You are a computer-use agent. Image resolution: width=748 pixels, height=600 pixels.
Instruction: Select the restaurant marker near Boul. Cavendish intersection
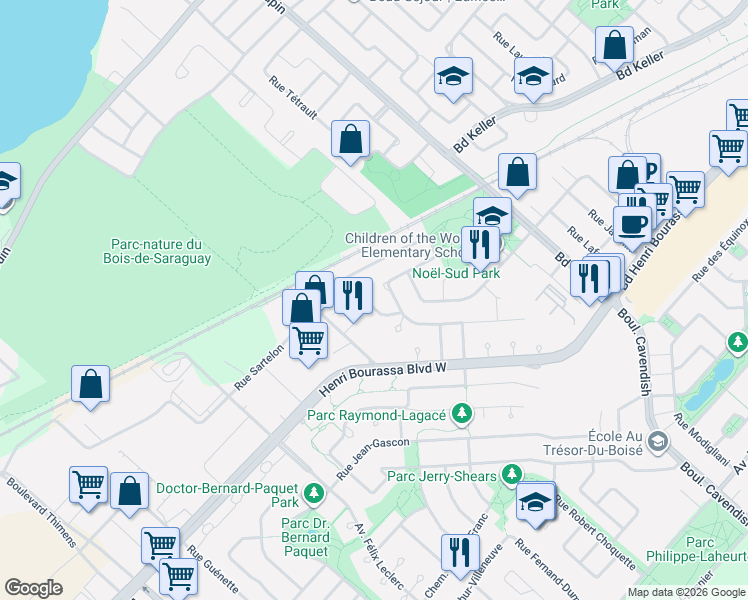590,279
